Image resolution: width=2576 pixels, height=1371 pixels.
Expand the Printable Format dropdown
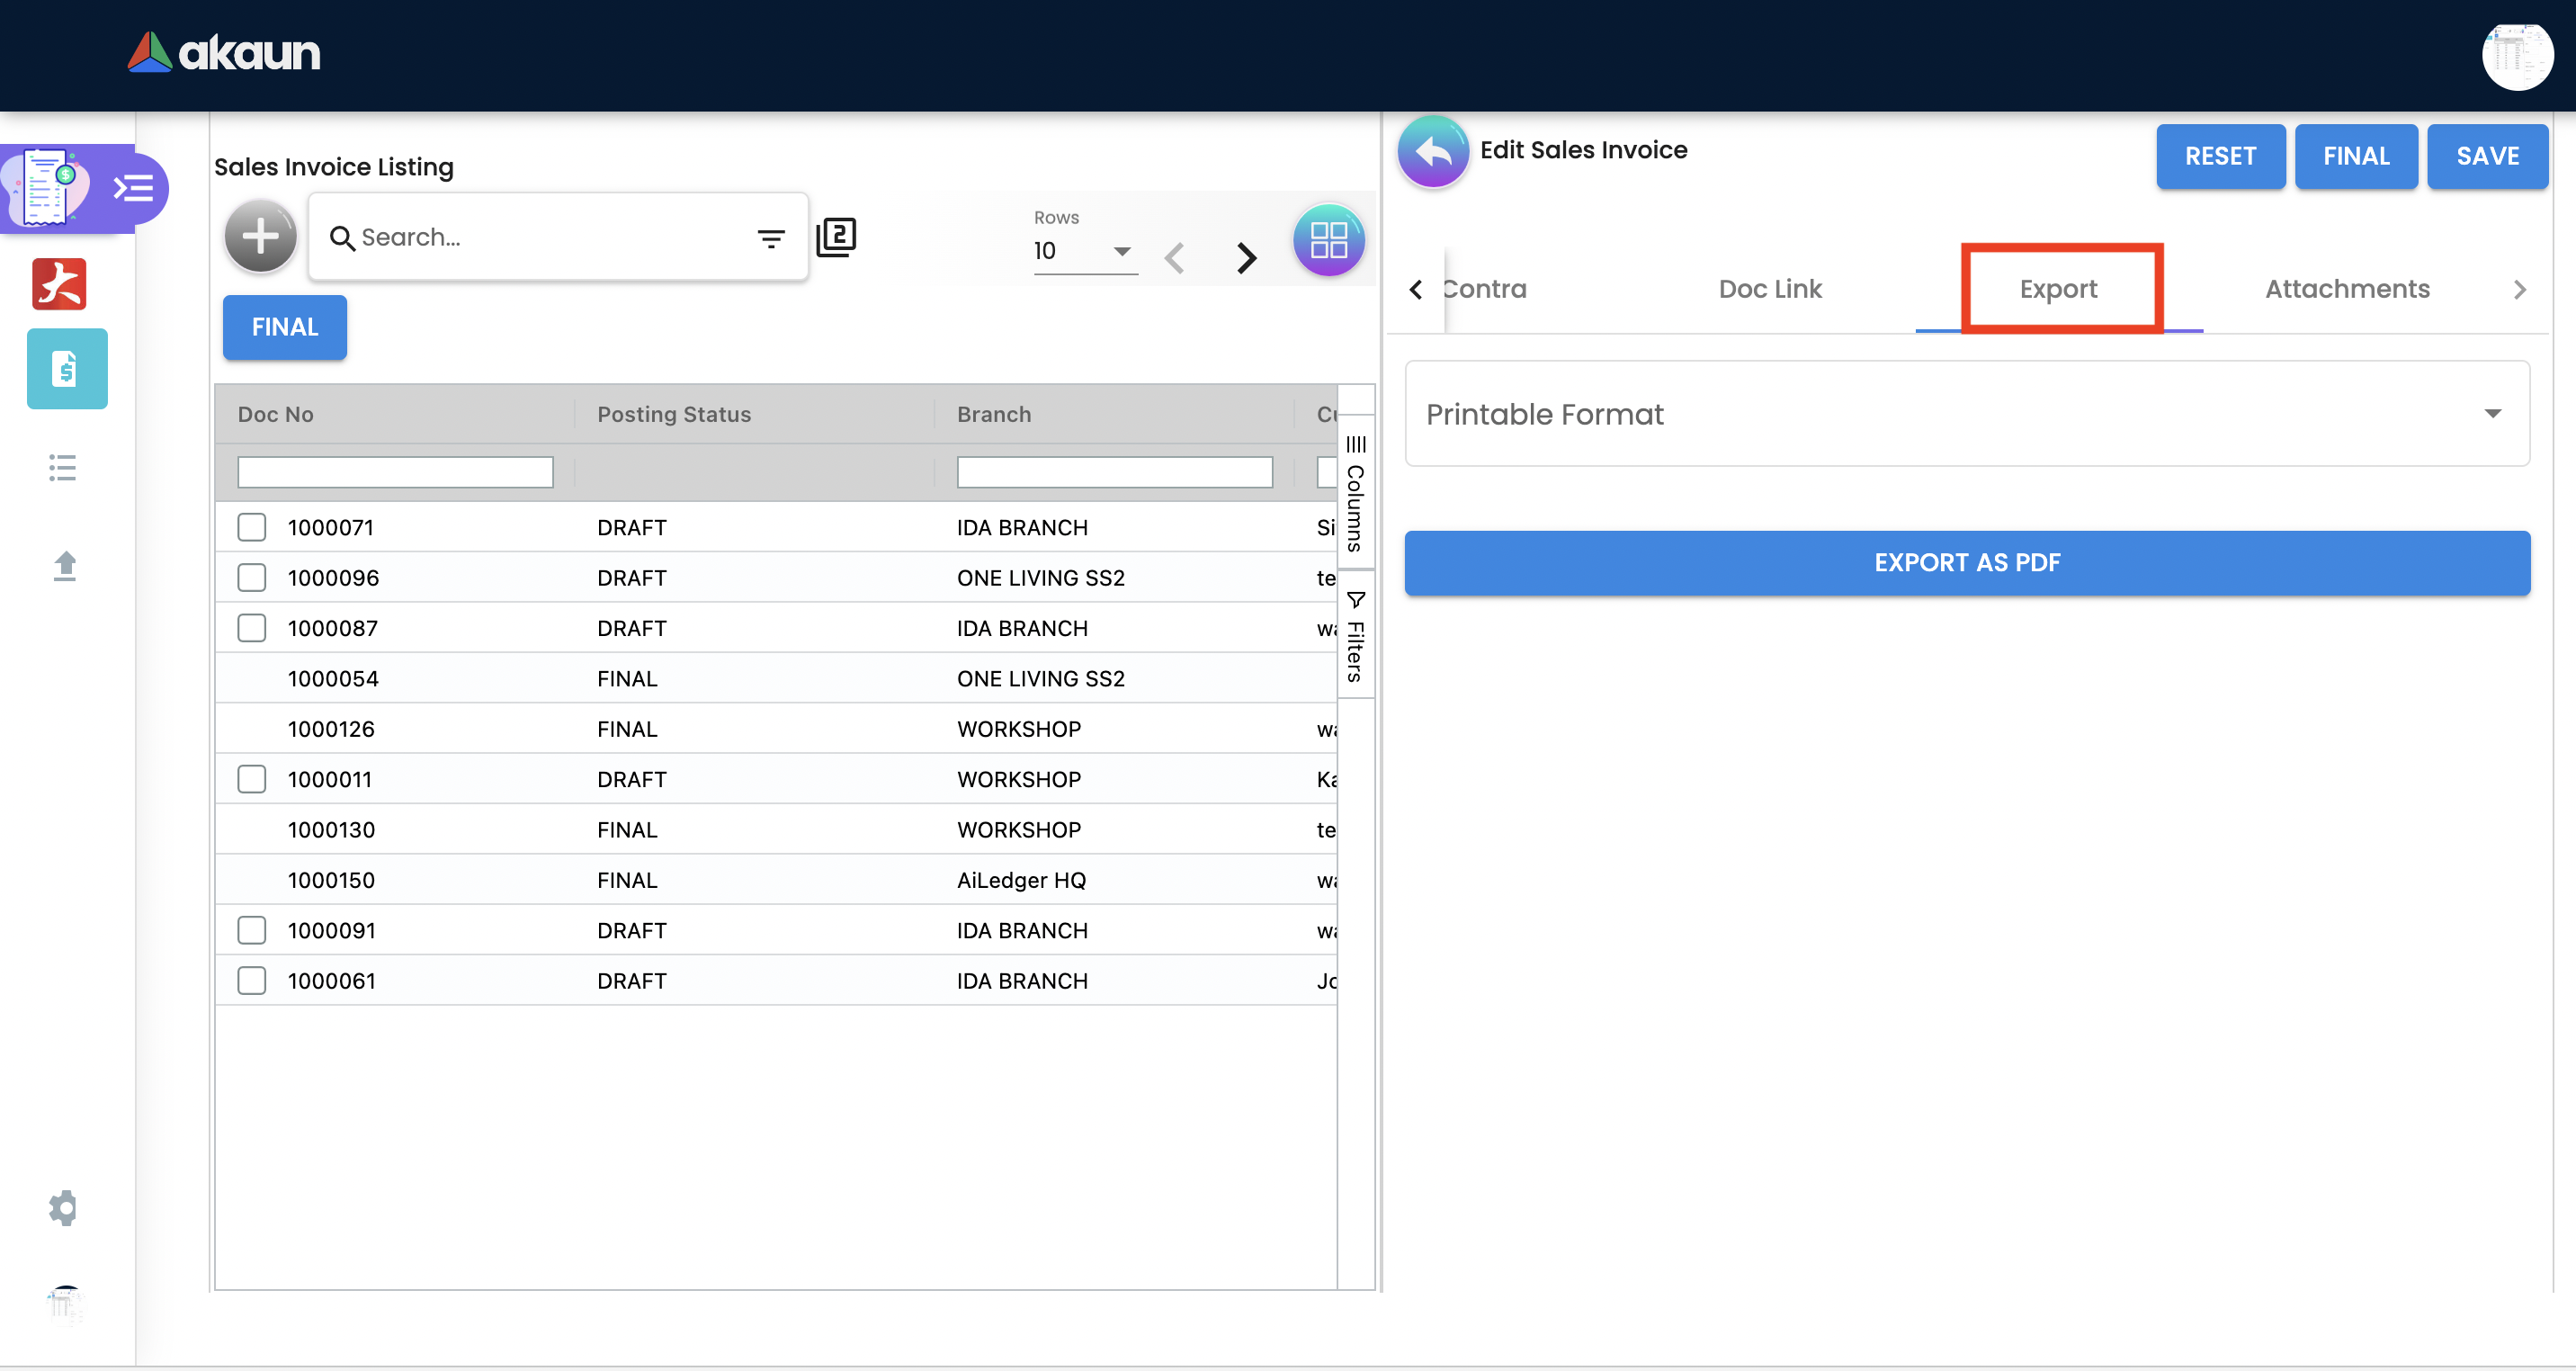tap(1966, 414)
